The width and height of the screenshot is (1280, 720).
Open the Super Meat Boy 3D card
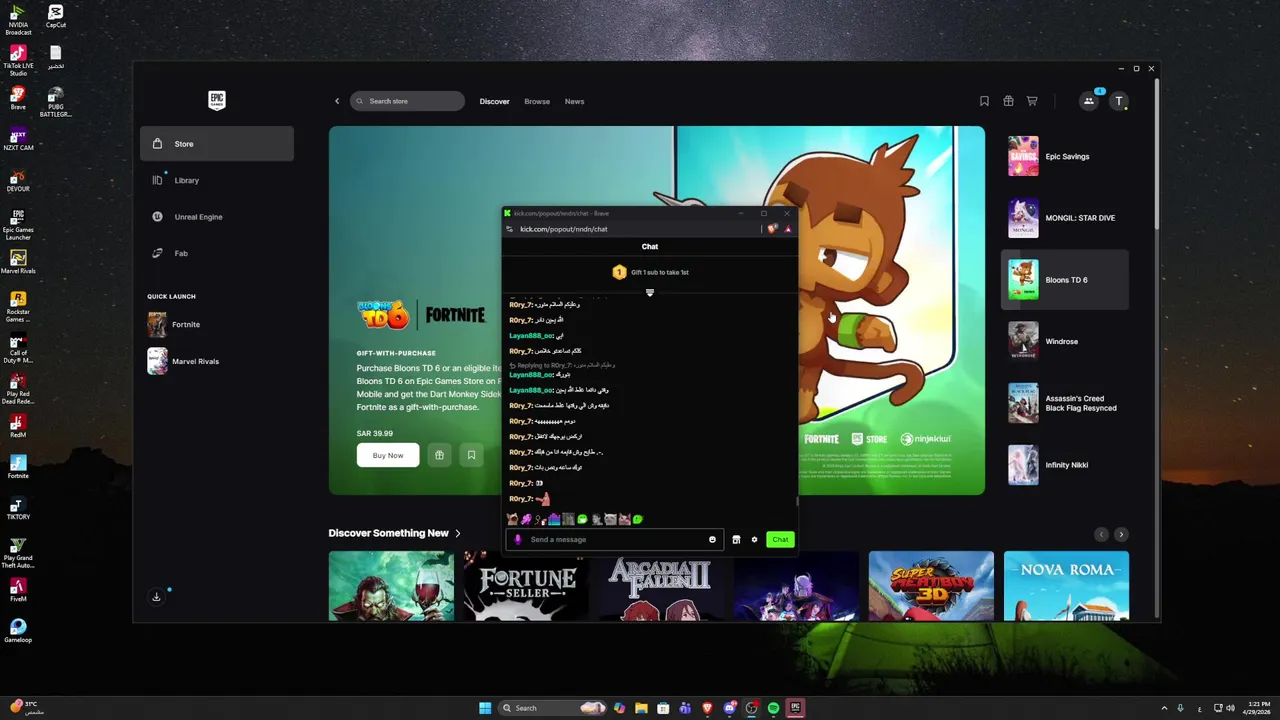[x=931, y=586]
